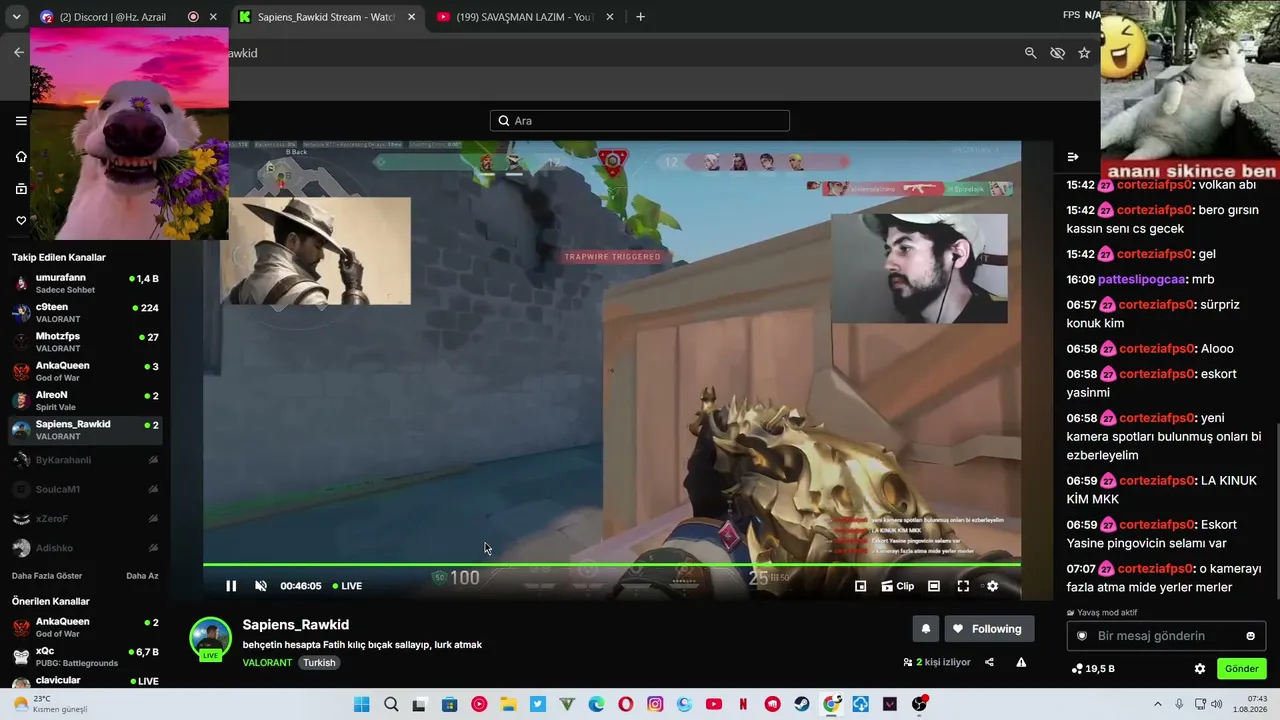Open AlreoN channel in followed list

85,401
